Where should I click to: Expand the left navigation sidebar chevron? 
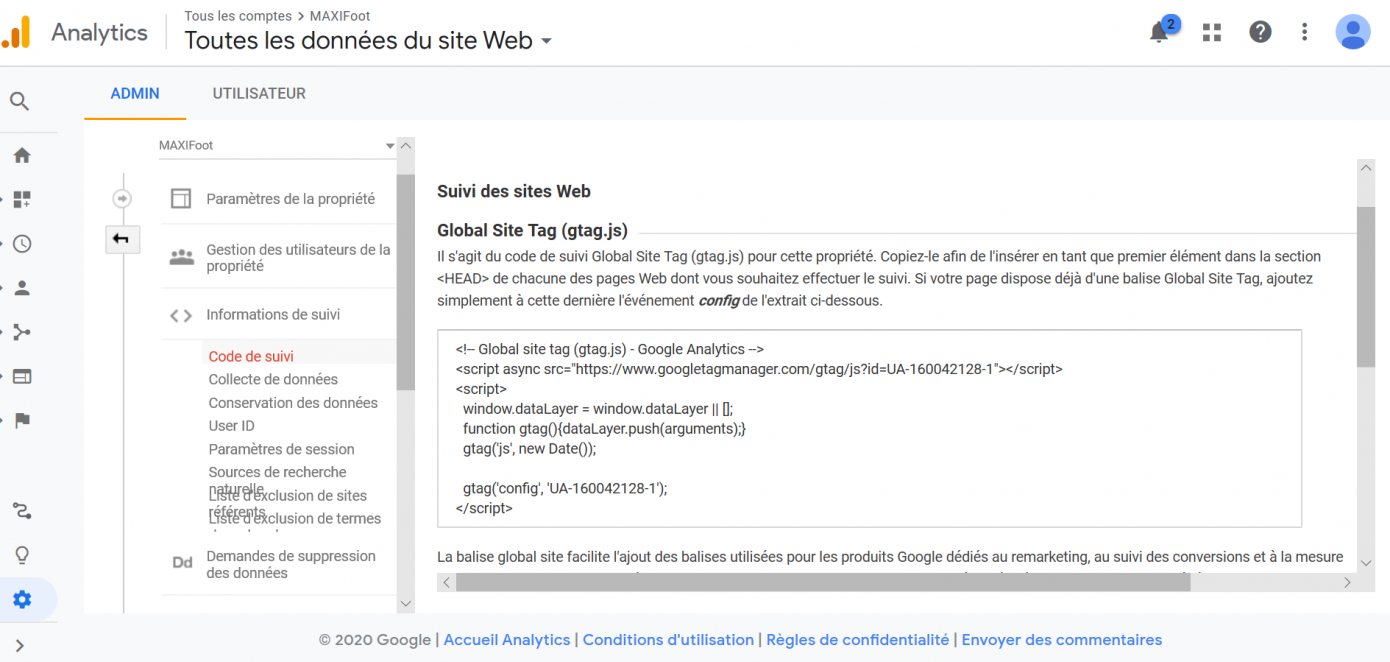tap(19, 646)
